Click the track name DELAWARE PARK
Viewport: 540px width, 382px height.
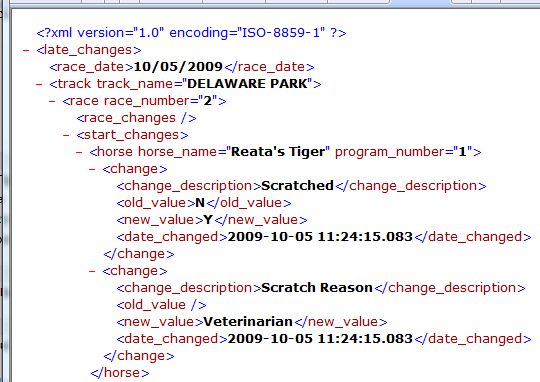click(x=247, y=83)
